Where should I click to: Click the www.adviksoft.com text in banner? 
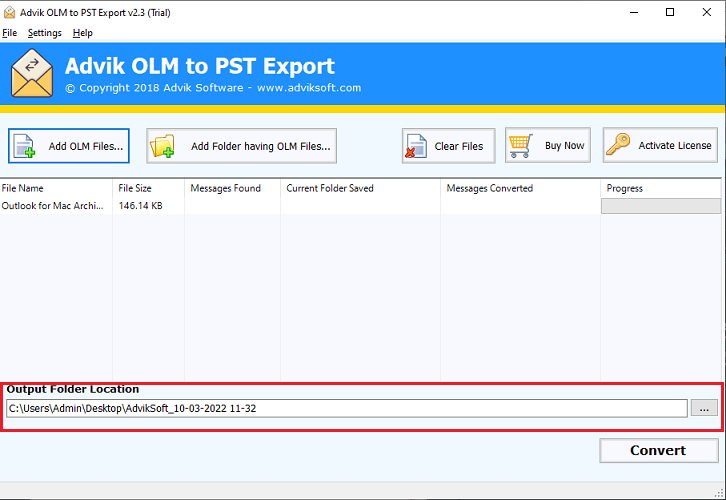coord(309,88)
